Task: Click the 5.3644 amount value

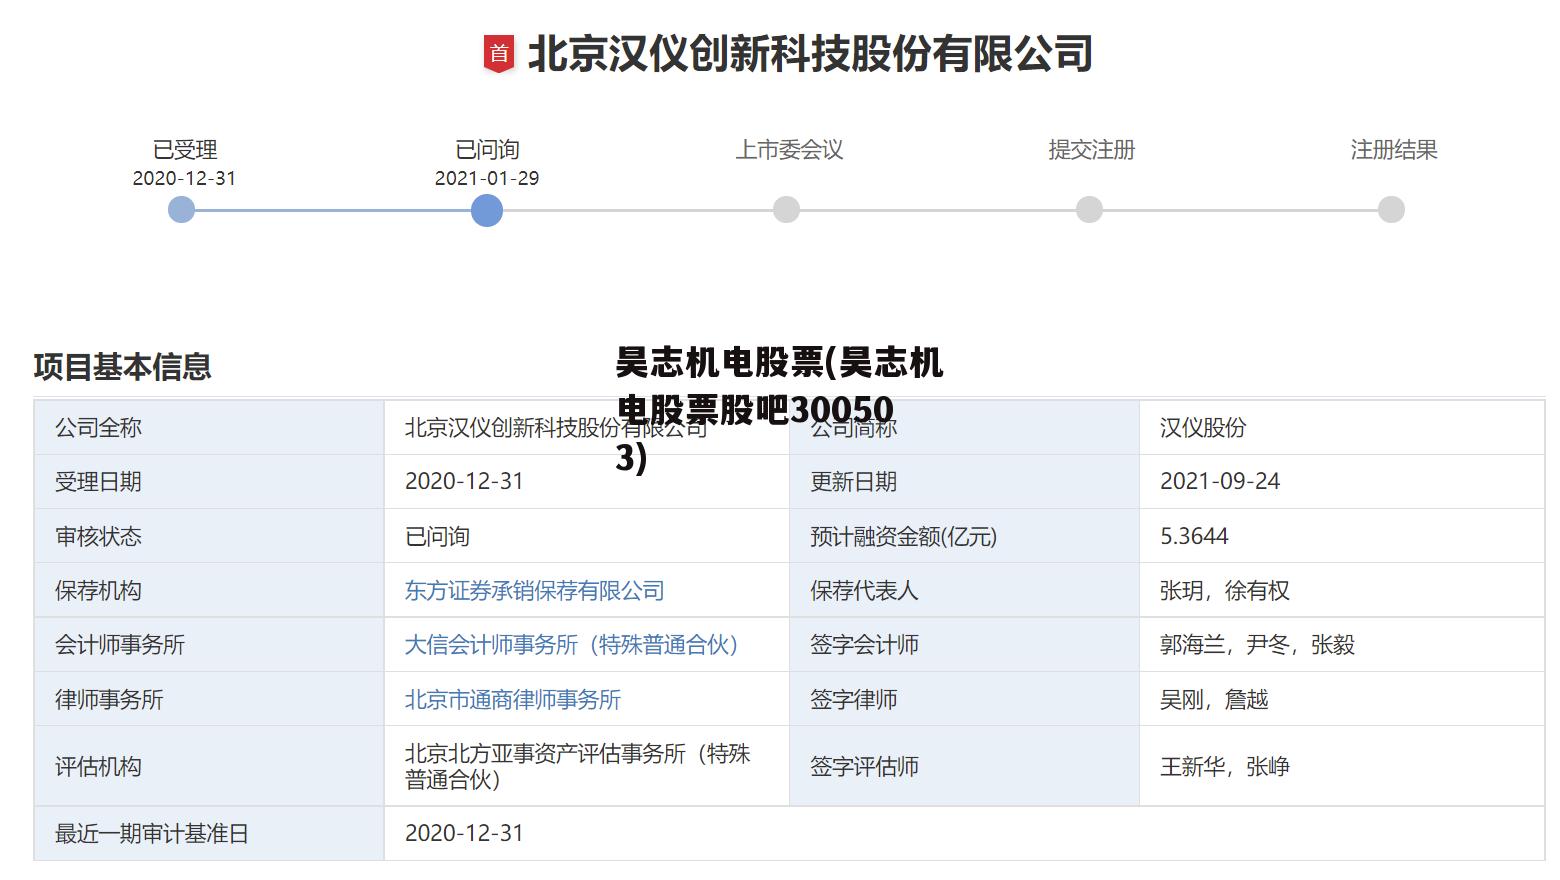Action: [x=1194, y=536]
